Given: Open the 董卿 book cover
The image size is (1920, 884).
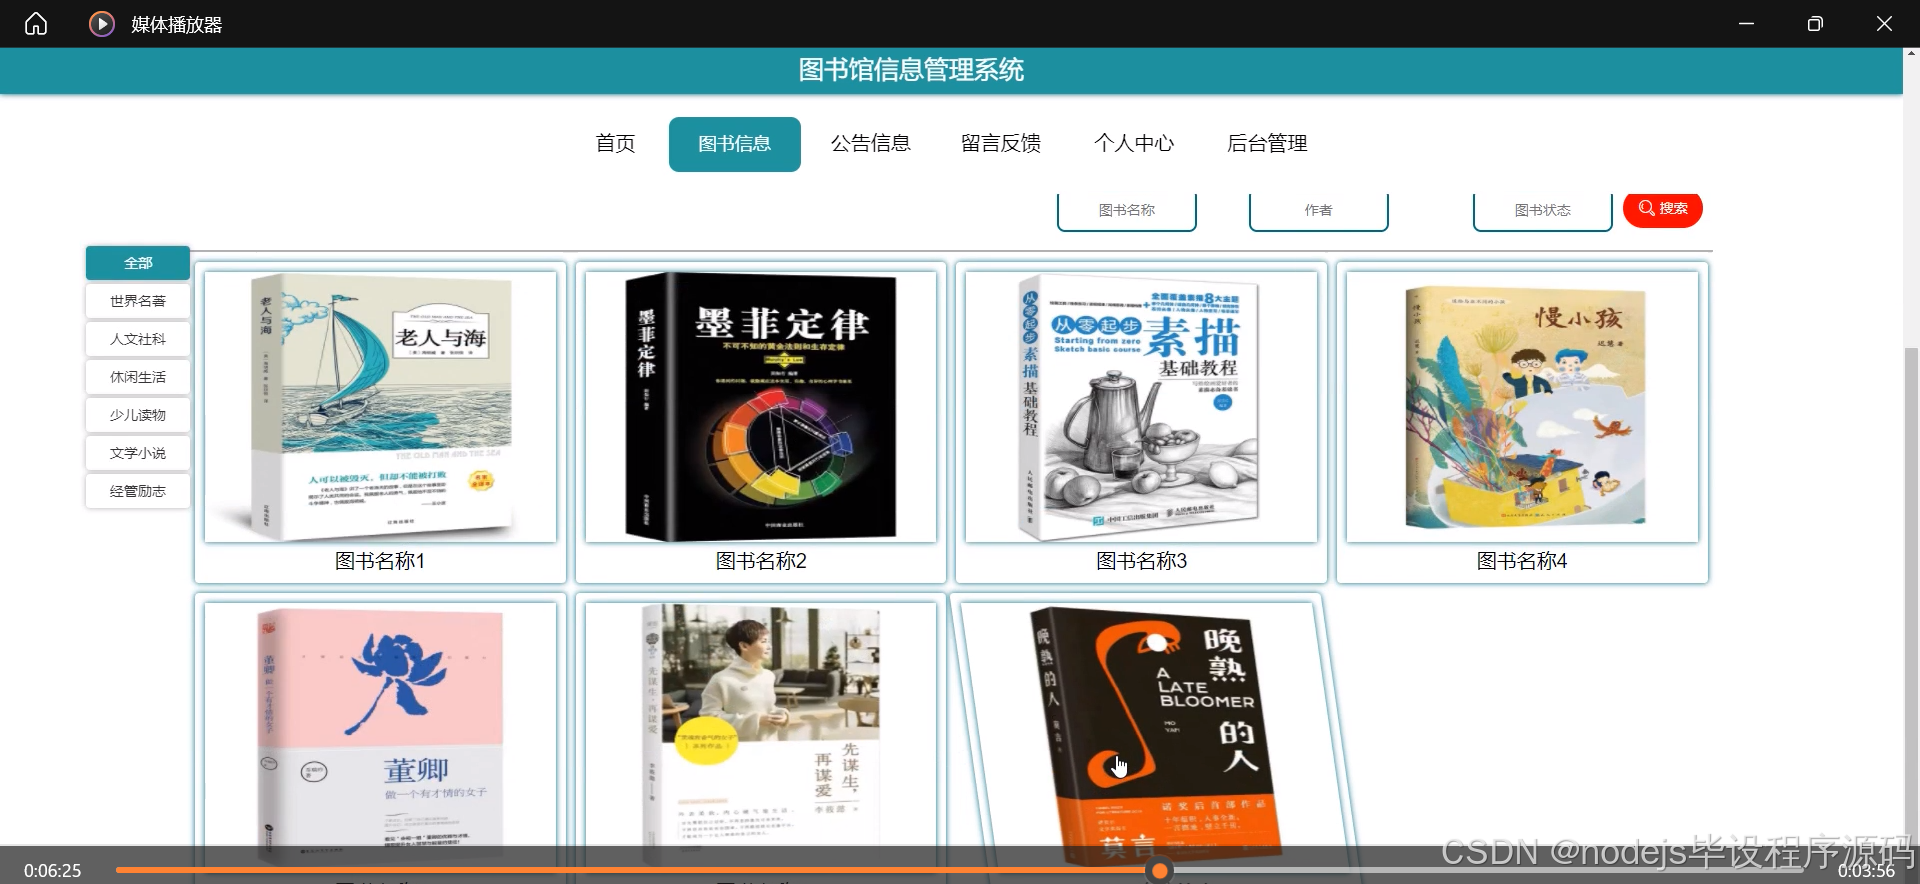Looking at the screenshot, I should point(380,734).
